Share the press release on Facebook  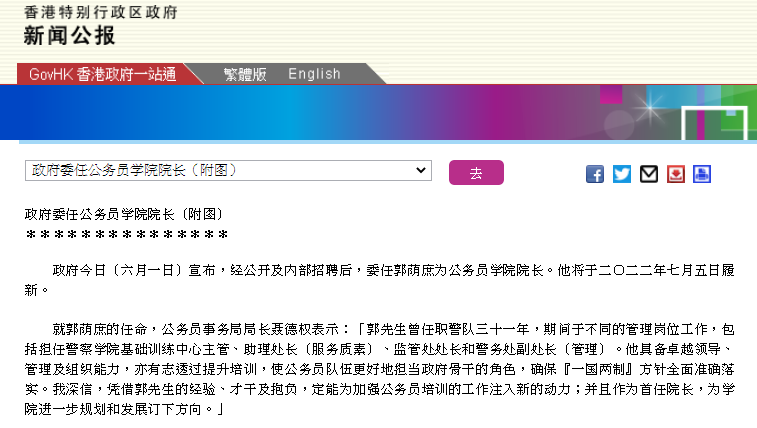pos(595,174)
